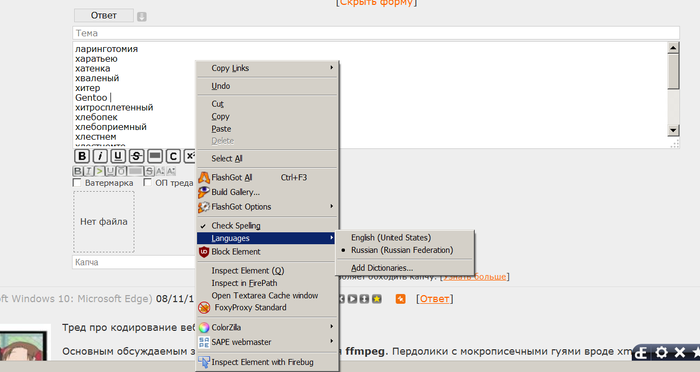Choose Paste from context menu
Image resolution: width=700 pixels, height=372 pixels.
[x=267, y=129]
